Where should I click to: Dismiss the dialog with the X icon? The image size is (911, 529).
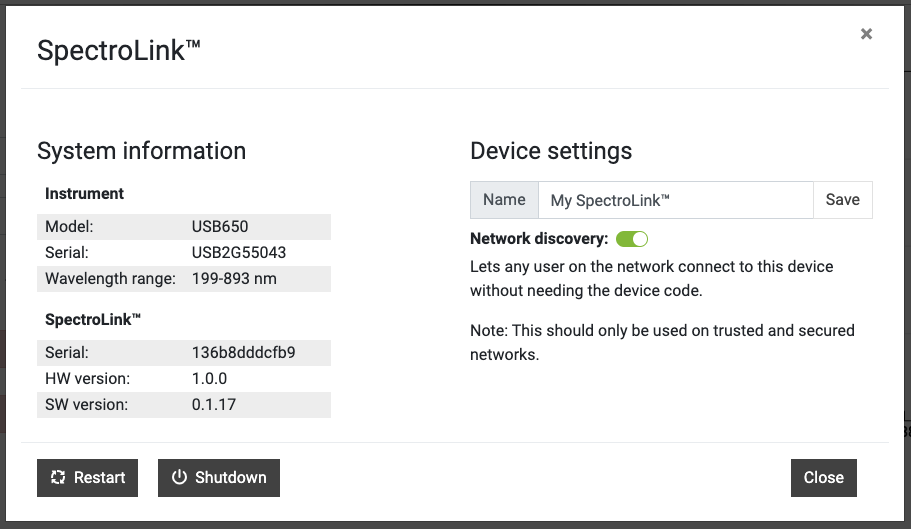coord(866,34)
